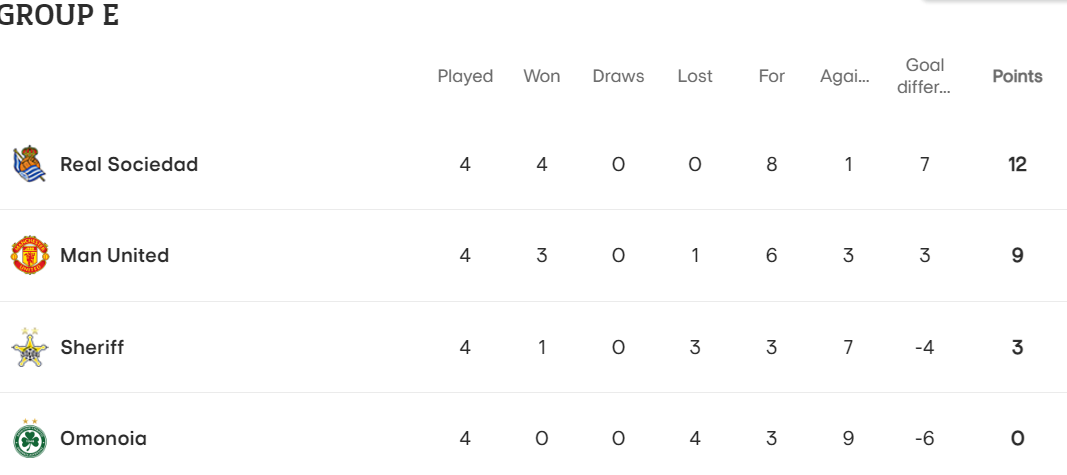Viewport: 1067px width, 475px height.
Task: Sort by the Points column header
Action: coord(1017,76)
